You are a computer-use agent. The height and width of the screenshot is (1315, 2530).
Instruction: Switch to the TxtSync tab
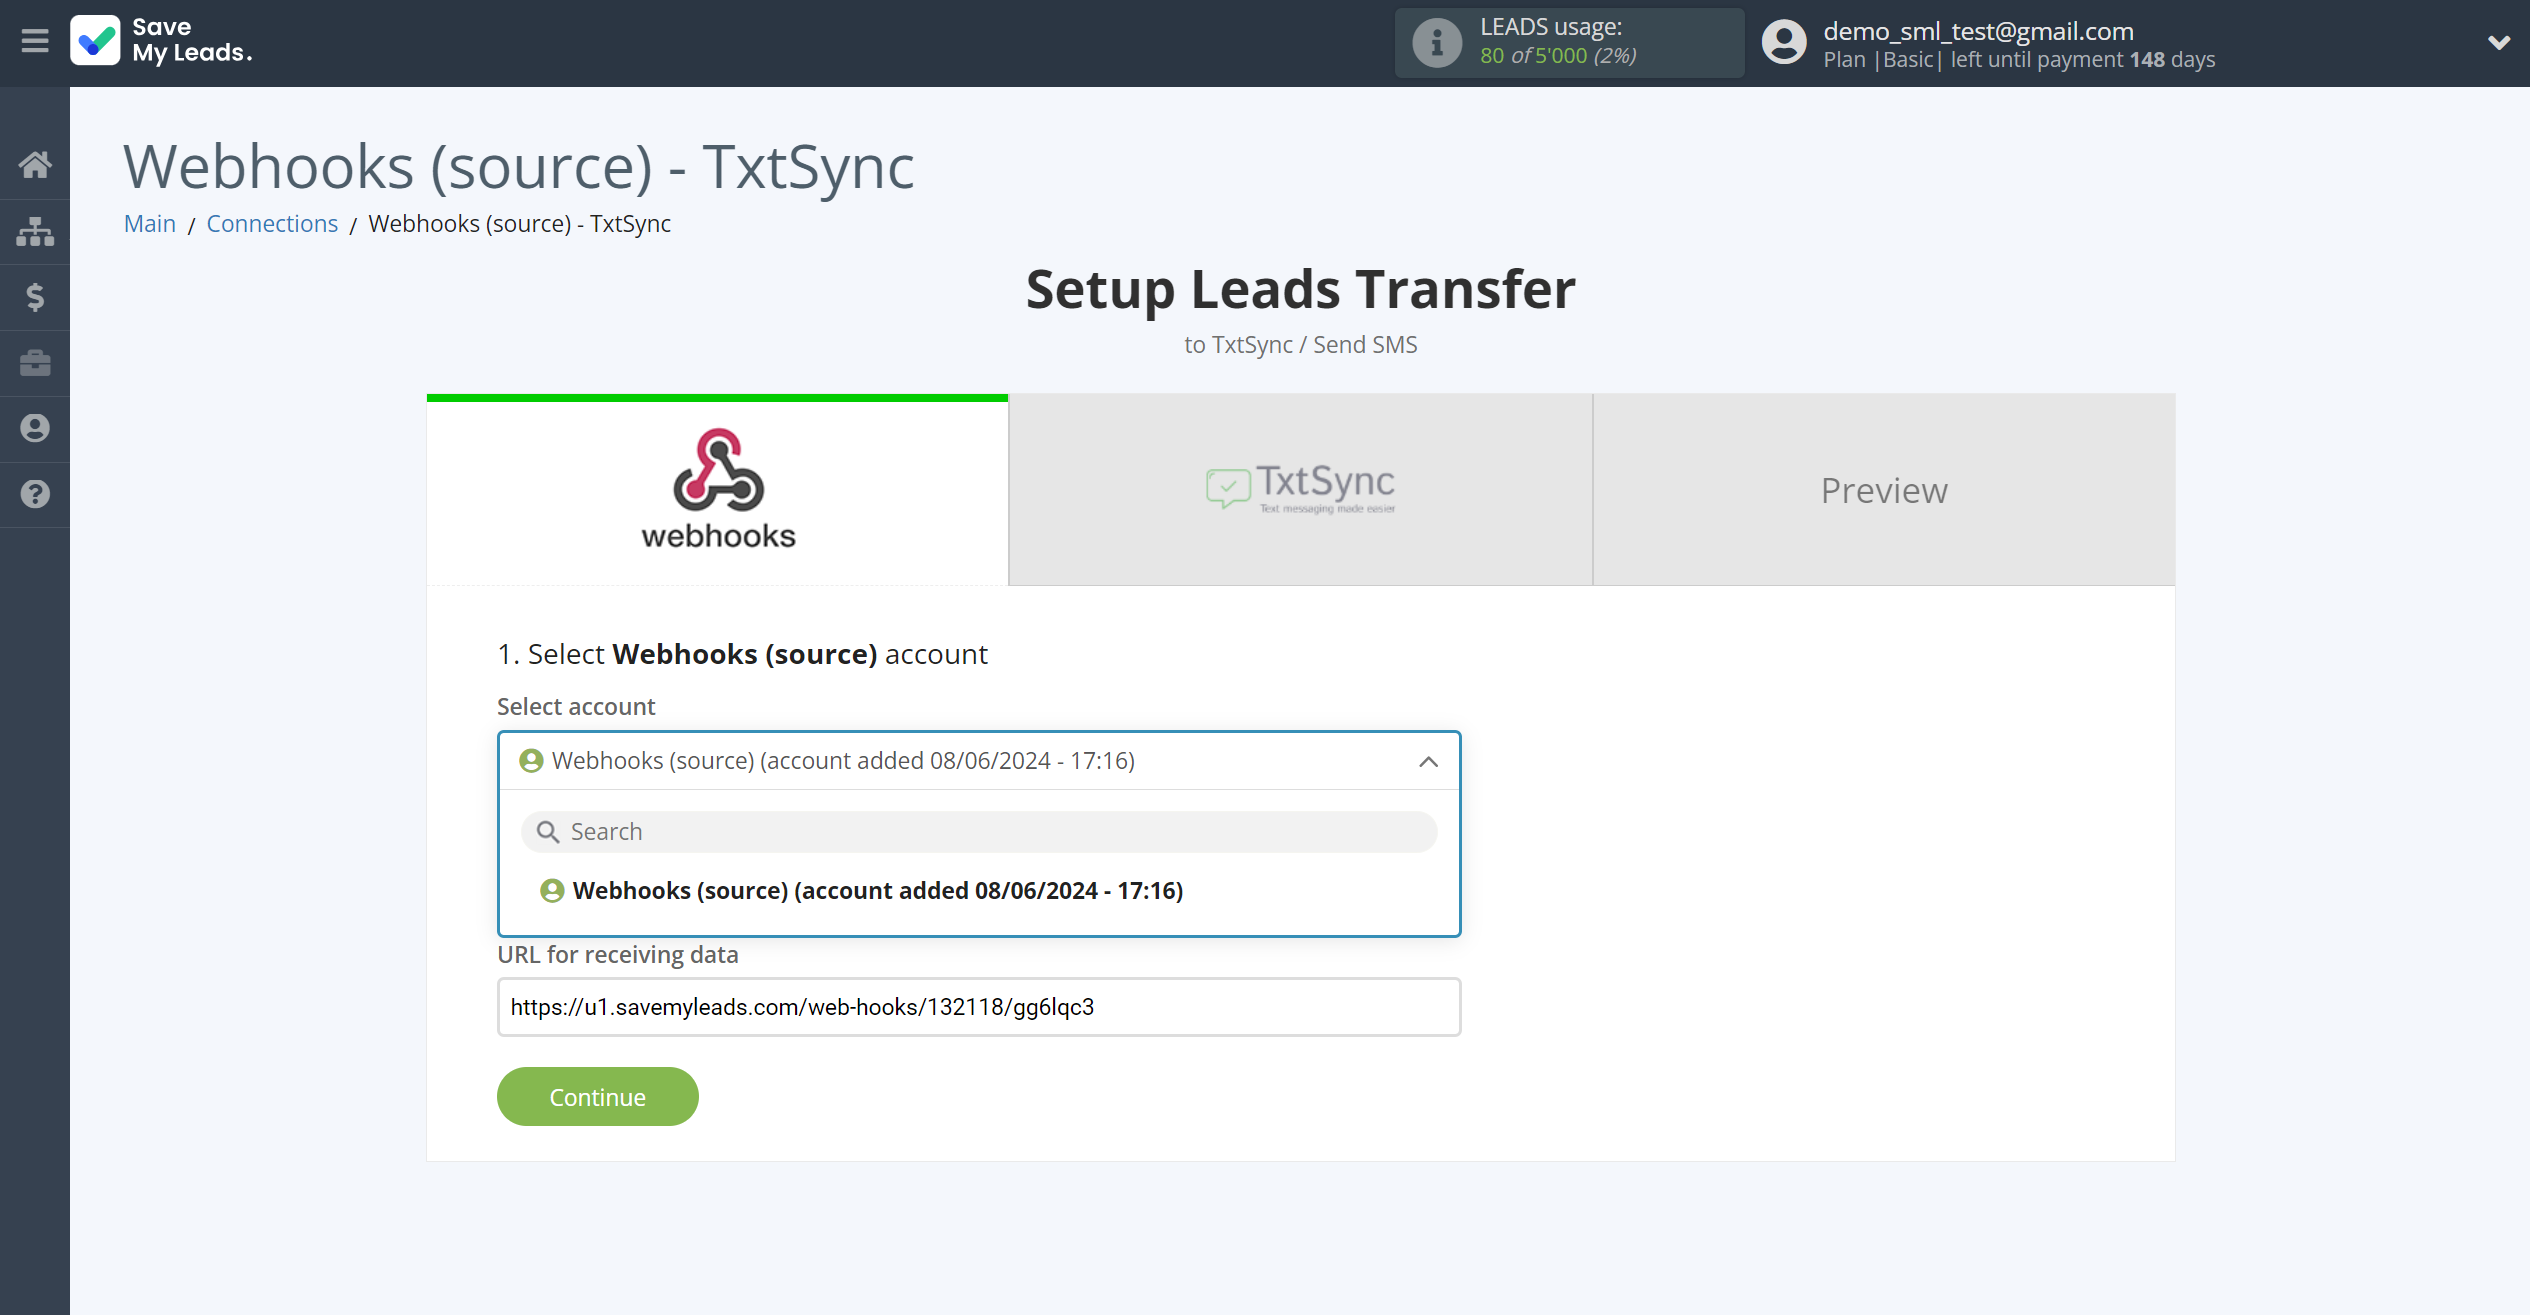point(1300,490)
